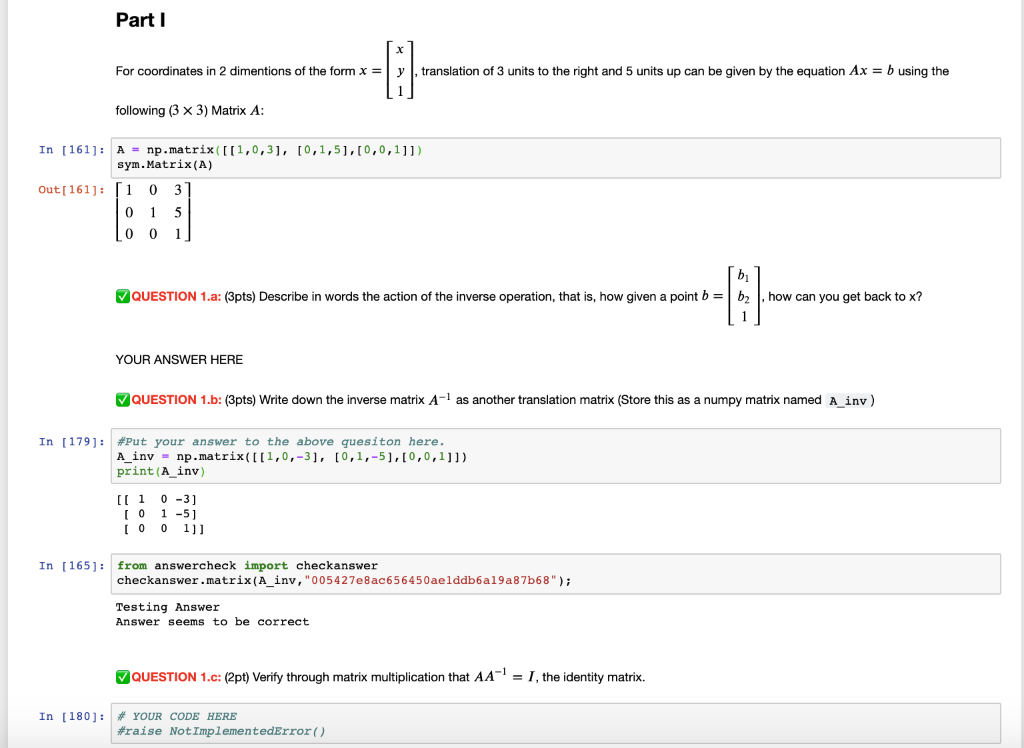Select the In [161] cell prompt
Screen dimensions: 1024x748
click(x=71, y=149)
